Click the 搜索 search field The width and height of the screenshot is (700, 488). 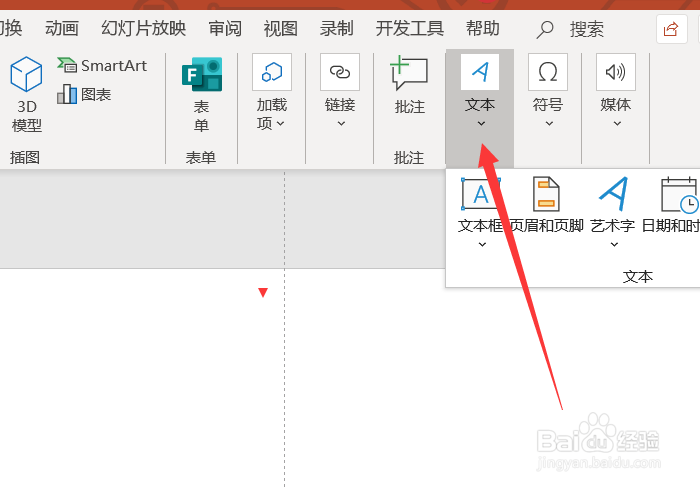click(x=587, y=29)
